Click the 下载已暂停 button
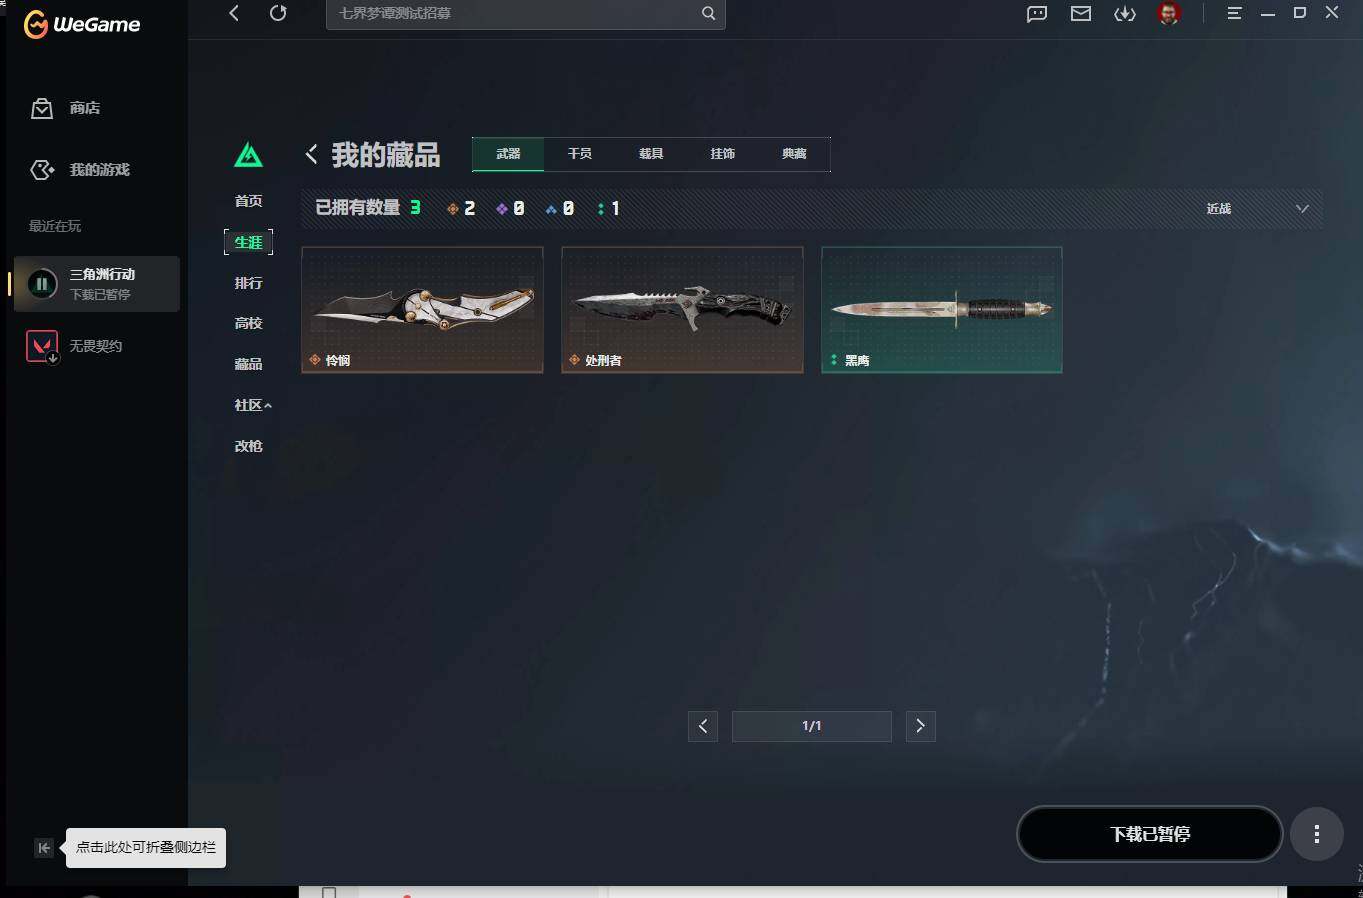The width and height of the screenshot is (1363, 898). click(1150, 834)
